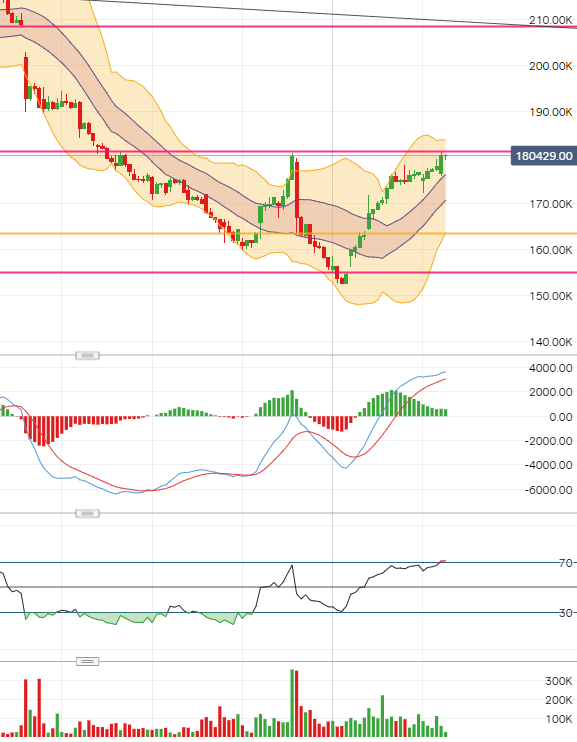Click the current price label 180429.00

point(544,156)
